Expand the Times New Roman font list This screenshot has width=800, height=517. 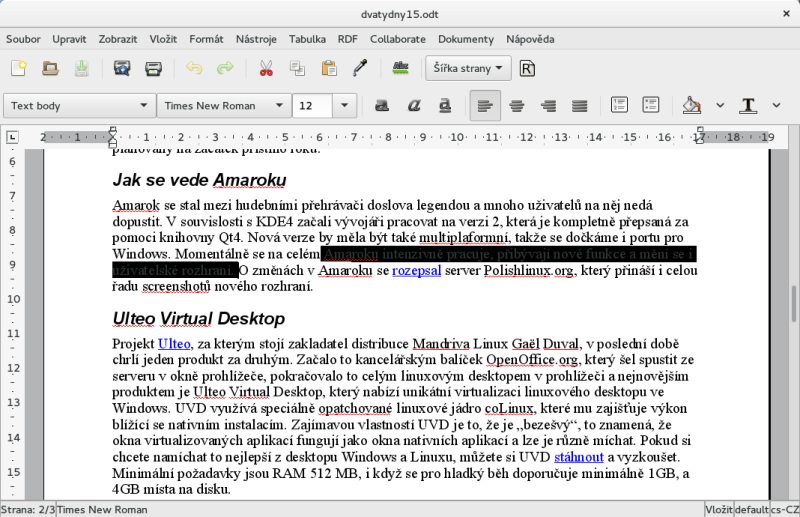[x=277, y=105]
